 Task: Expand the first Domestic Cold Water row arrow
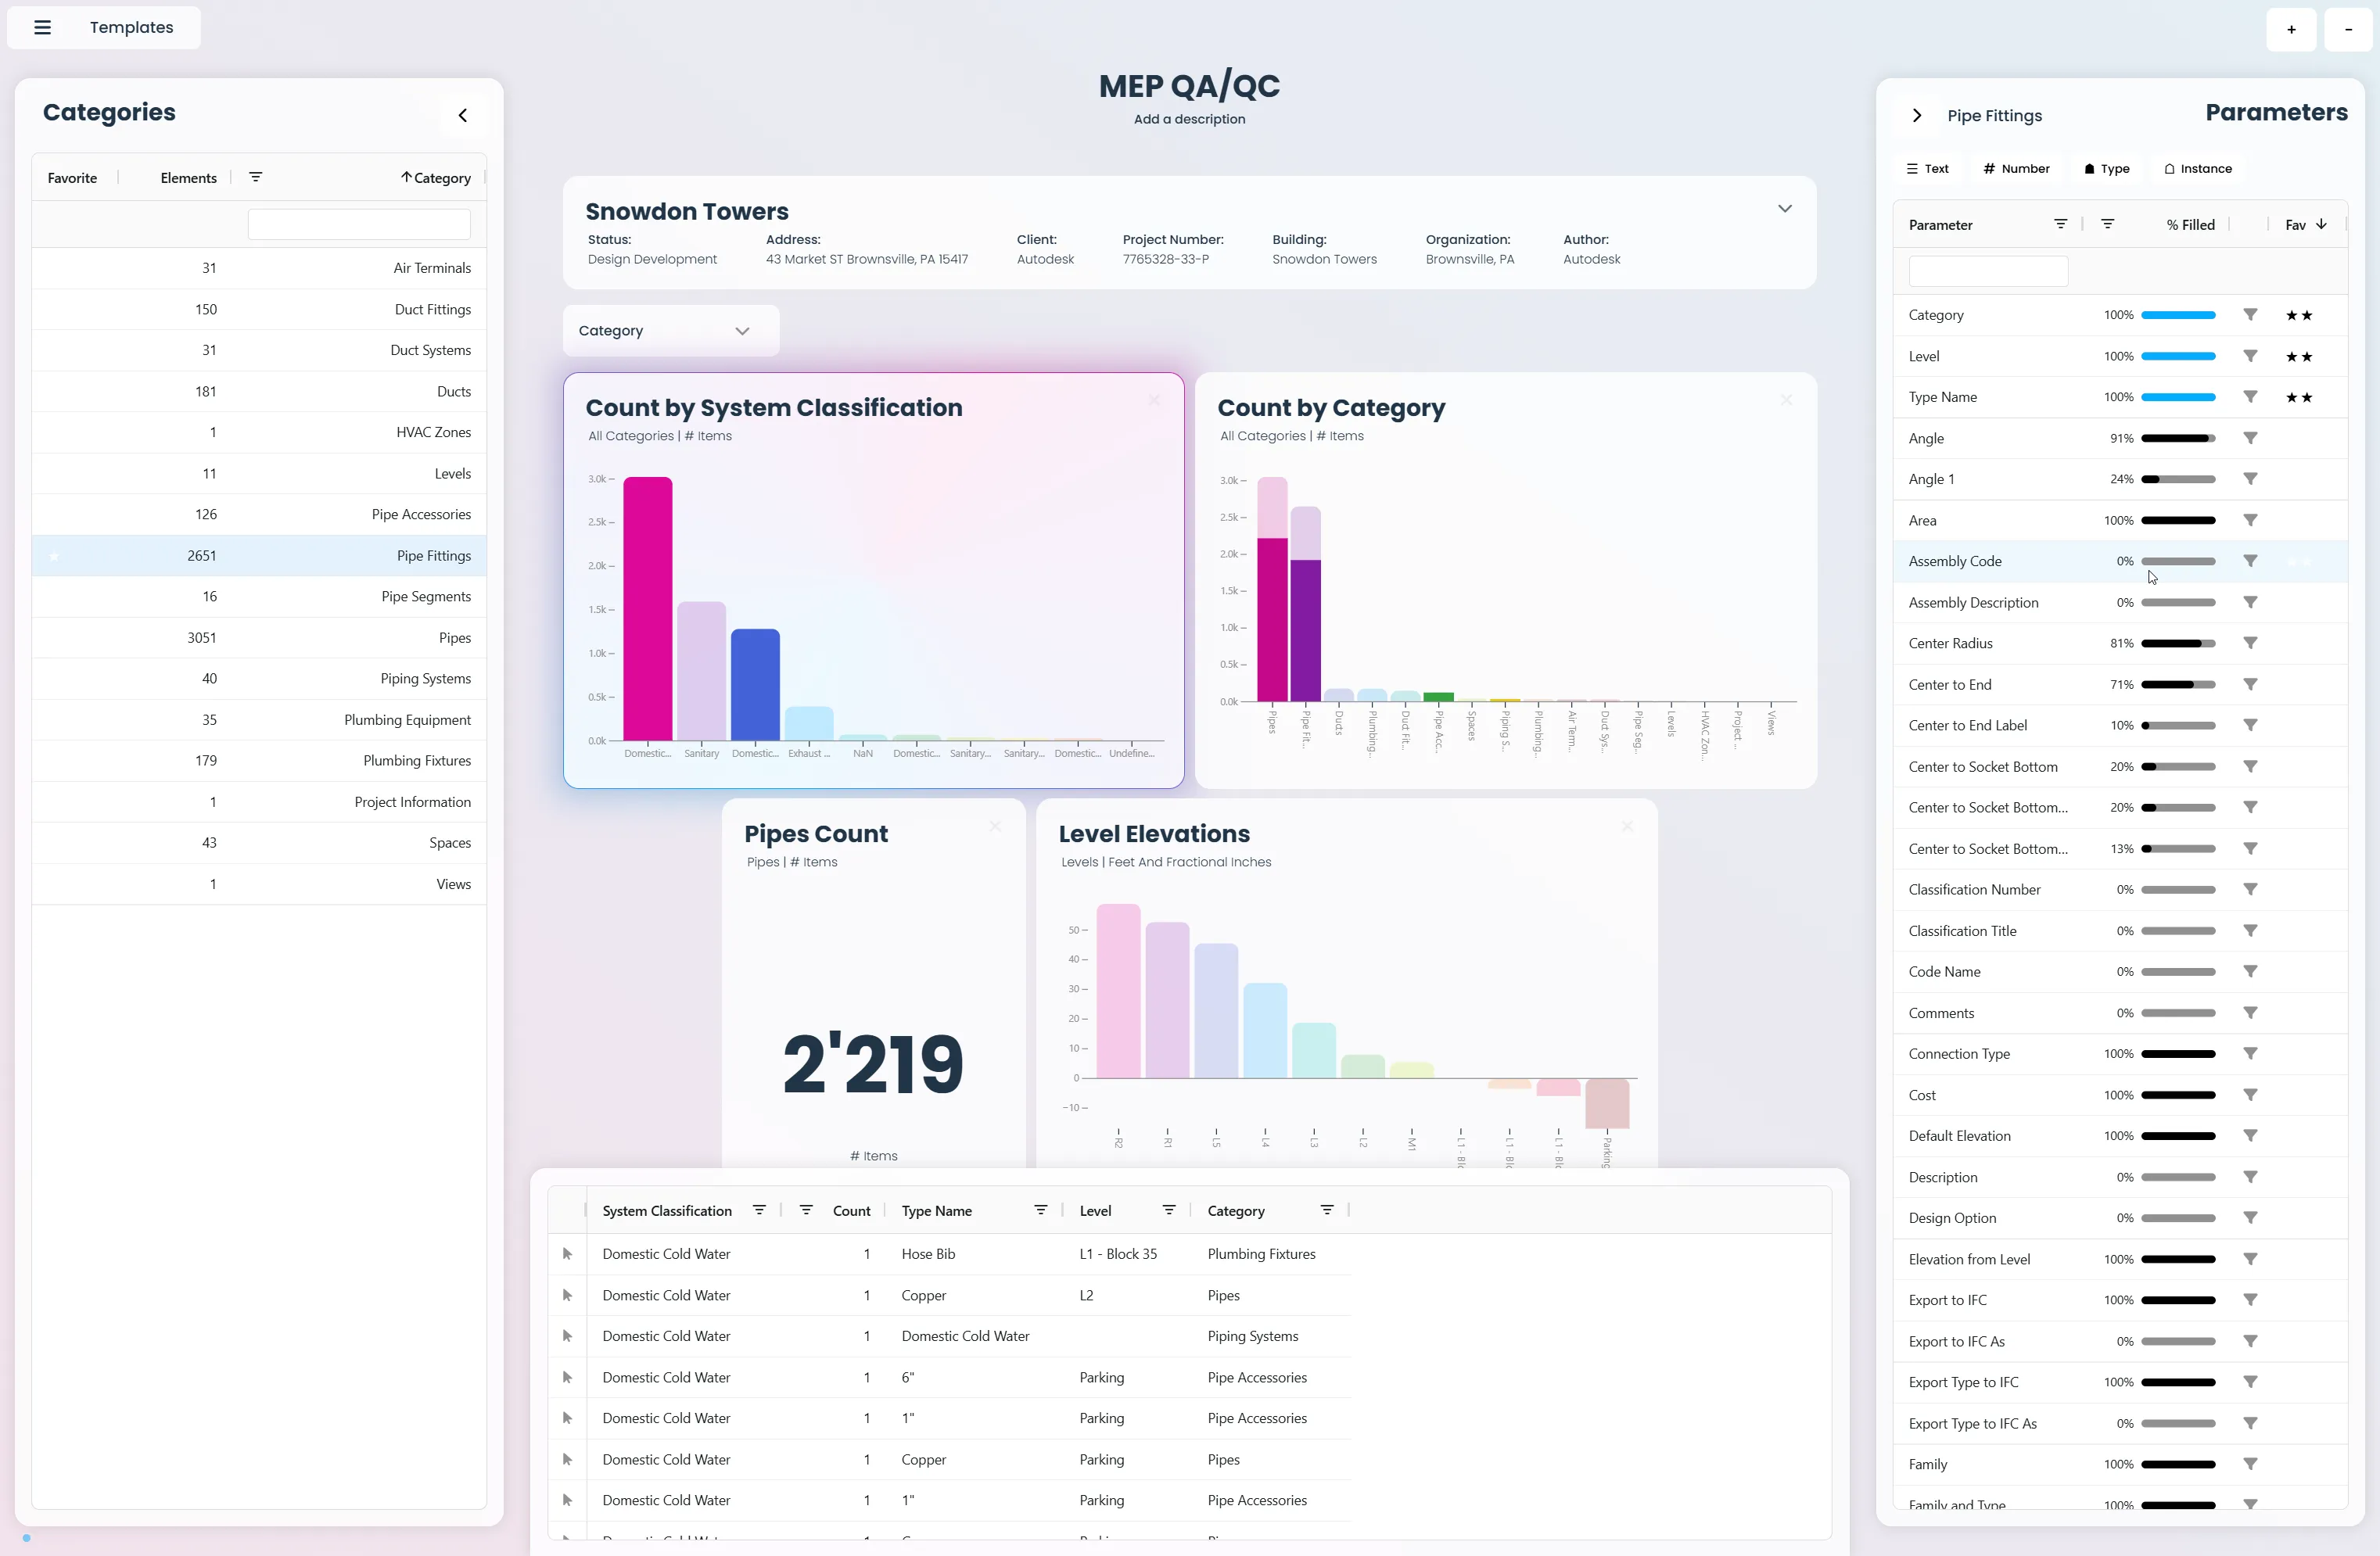567,1254
